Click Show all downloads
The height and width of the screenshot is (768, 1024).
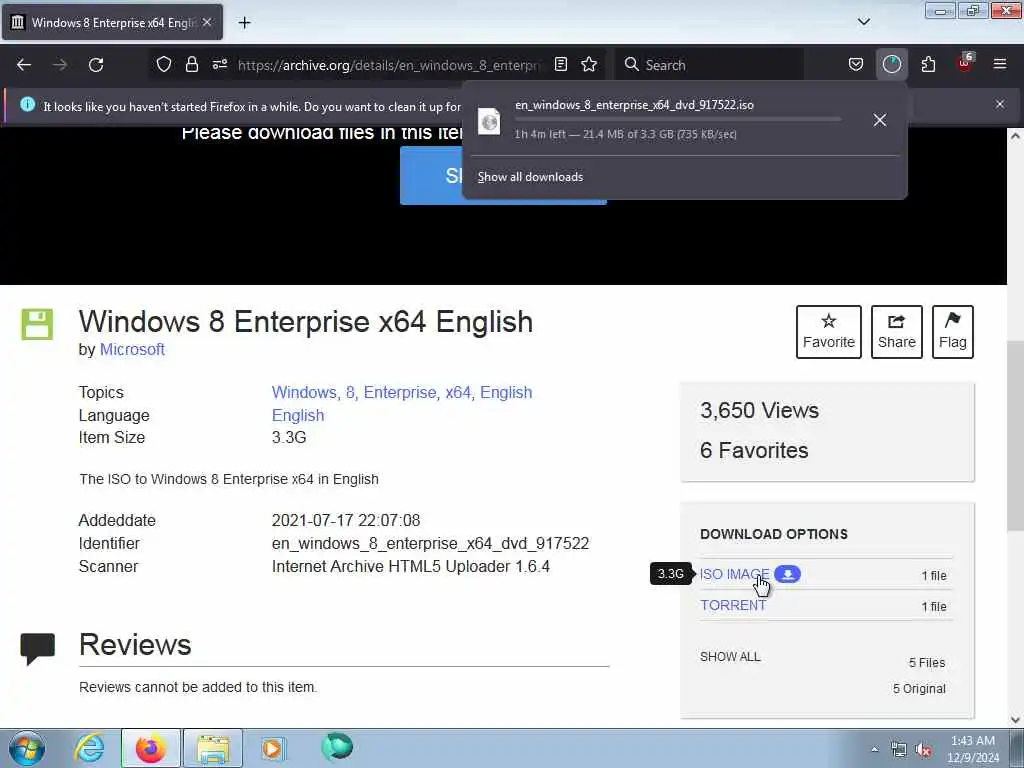pyautogui.click(x=530, y=177)
